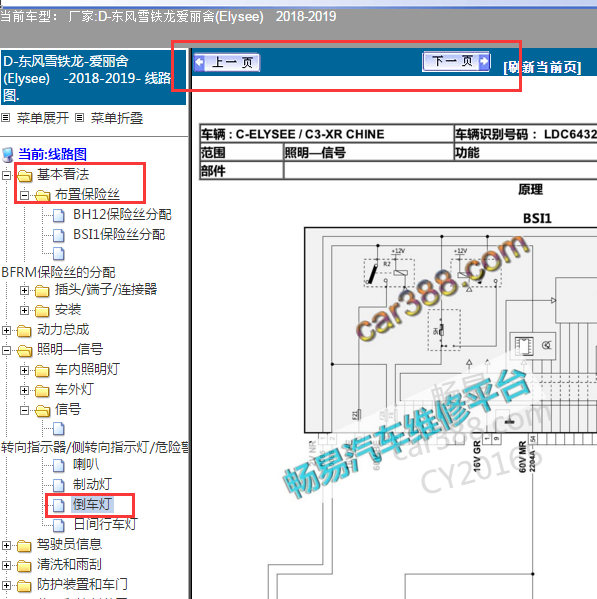
Task: Click the folder icon beside 基本看法
Action: pos(24,176)
